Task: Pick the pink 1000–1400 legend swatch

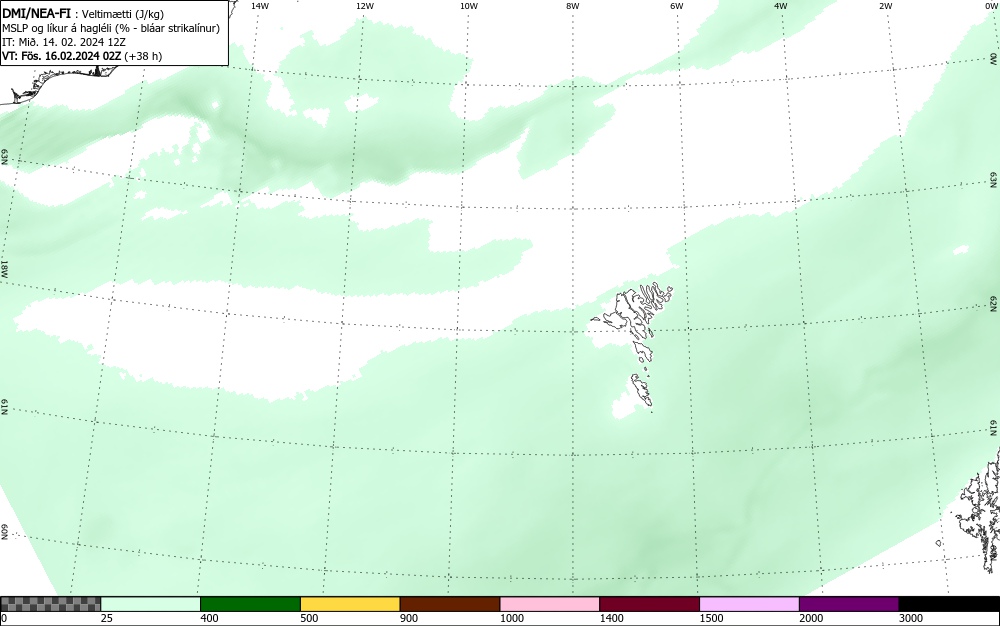Action: pyautogui.click(x=550, y=604)
